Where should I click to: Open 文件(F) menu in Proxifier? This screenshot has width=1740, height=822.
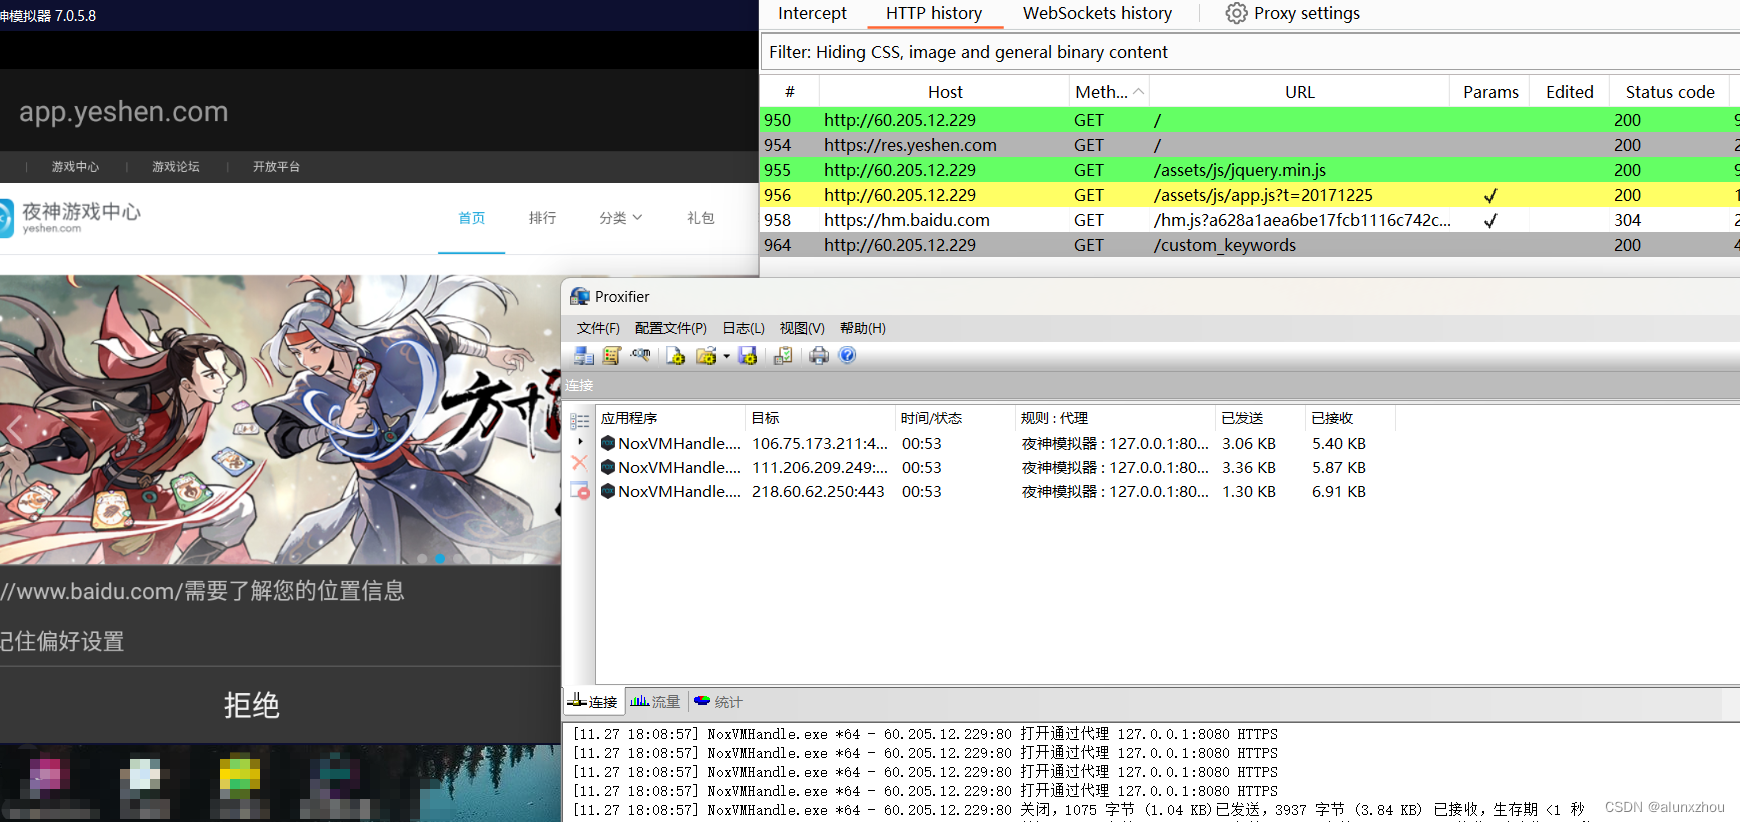coord(598,328)
